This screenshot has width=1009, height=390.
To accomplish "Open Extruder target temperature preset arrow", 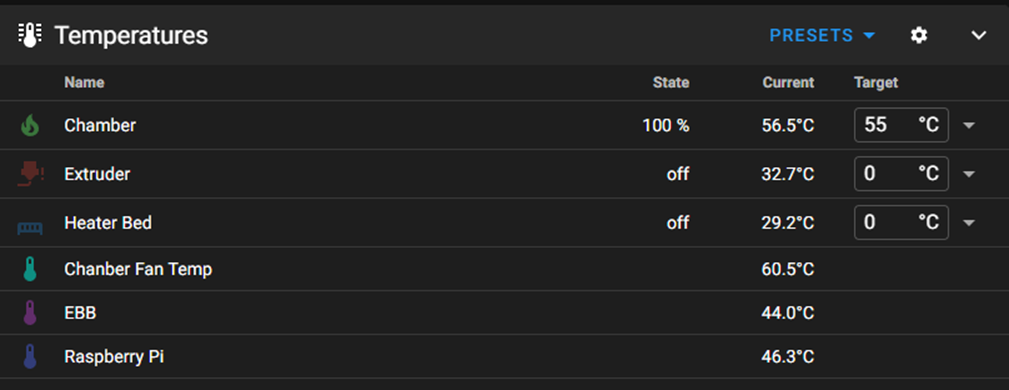I will pyautogui.click(x=969, y=174).
